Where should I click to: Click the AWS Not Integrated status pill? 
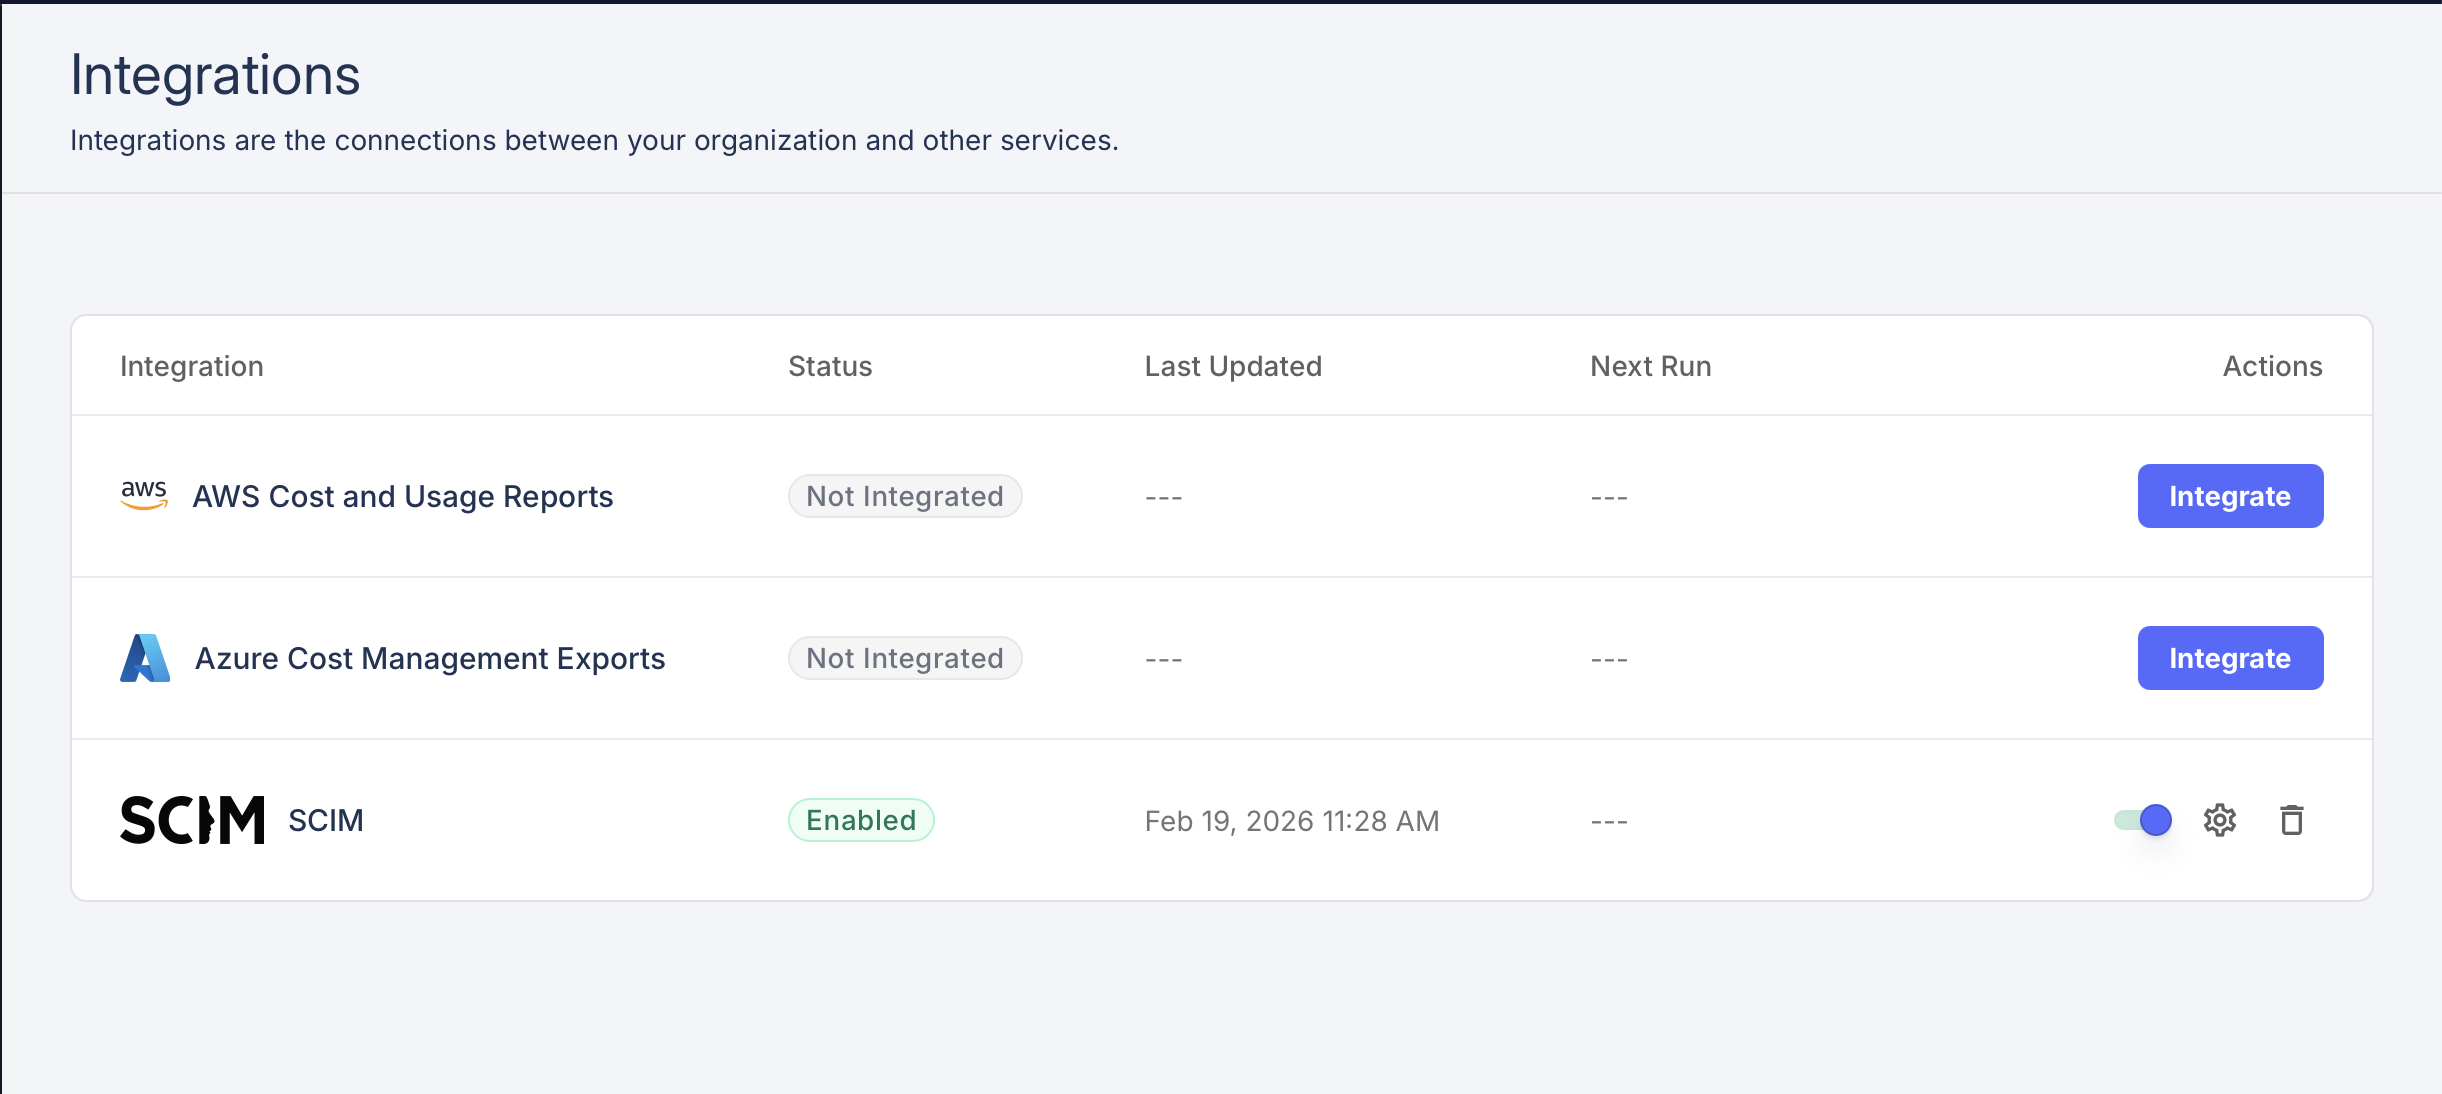(x=905, y=495)
